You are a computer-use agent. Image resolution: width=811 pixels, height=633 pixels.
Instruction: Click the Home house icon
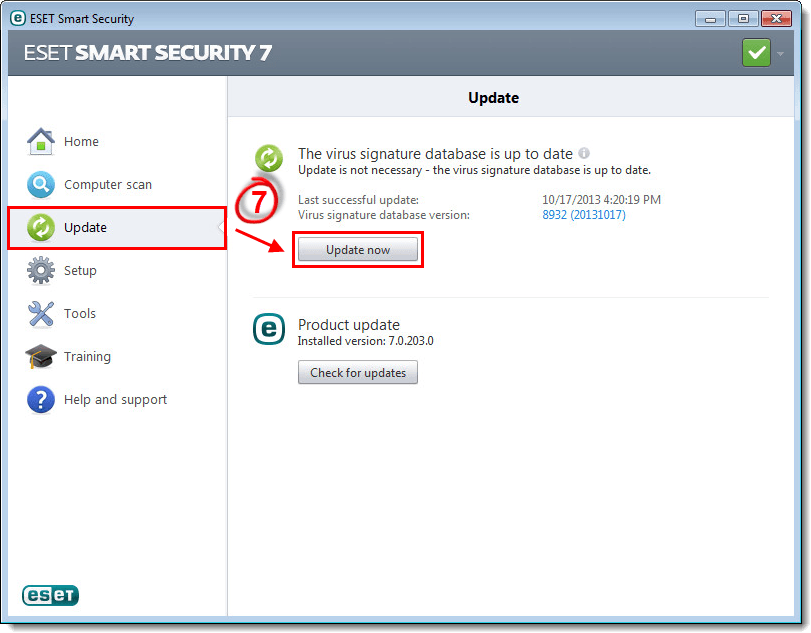[41, 141]
